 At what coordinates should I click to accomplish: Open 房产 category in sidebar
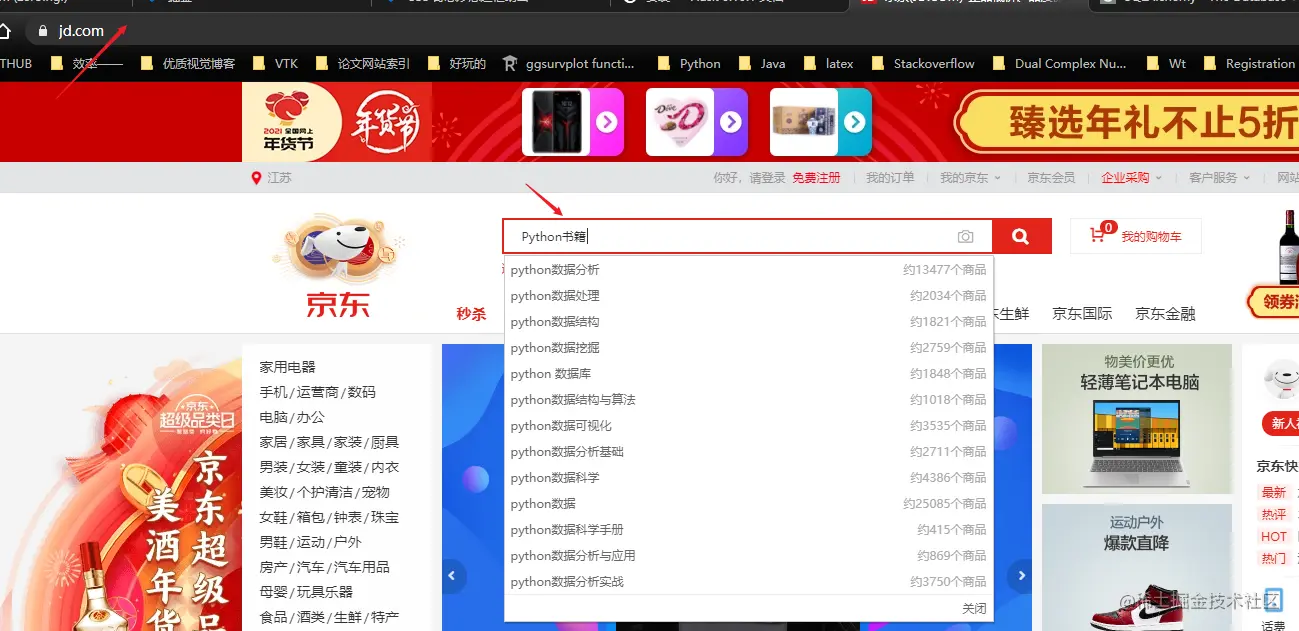coord(273,567)
